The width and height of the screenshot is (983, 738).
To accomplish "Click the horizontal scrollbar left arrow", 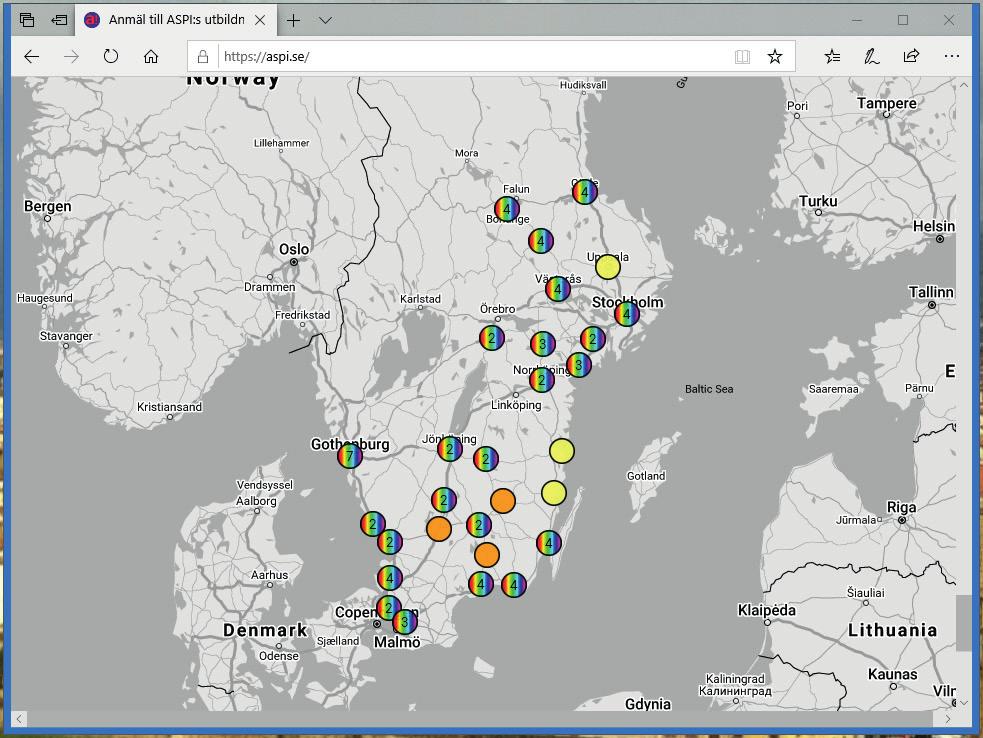I will 19,719.
